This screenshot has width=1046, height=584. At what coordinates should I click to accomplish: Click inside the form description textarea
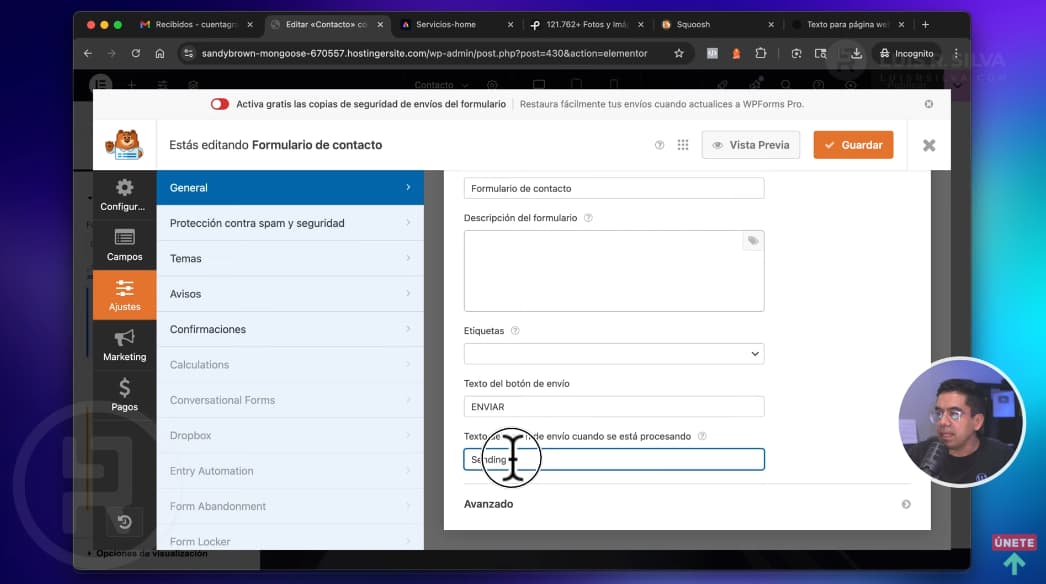pos(614,271)
